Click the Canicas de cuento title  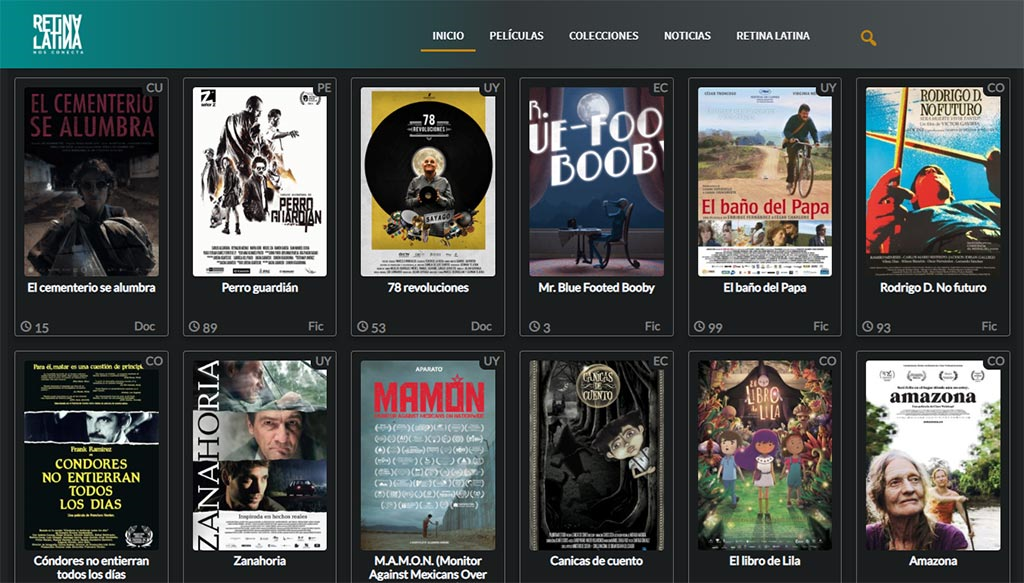pyautogui.click(x=596, y=561)
